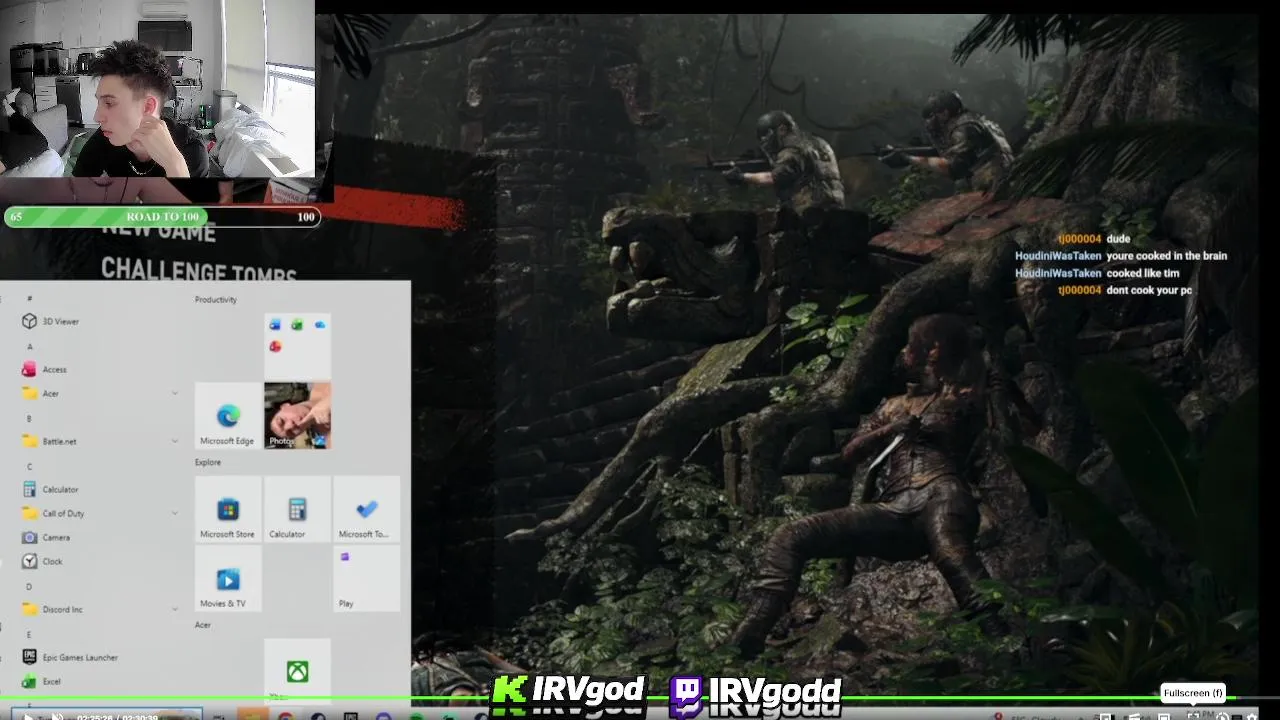Open the Calculator entry in the app list
Viewport: 1280px width, 720px height.
[60, 489]
